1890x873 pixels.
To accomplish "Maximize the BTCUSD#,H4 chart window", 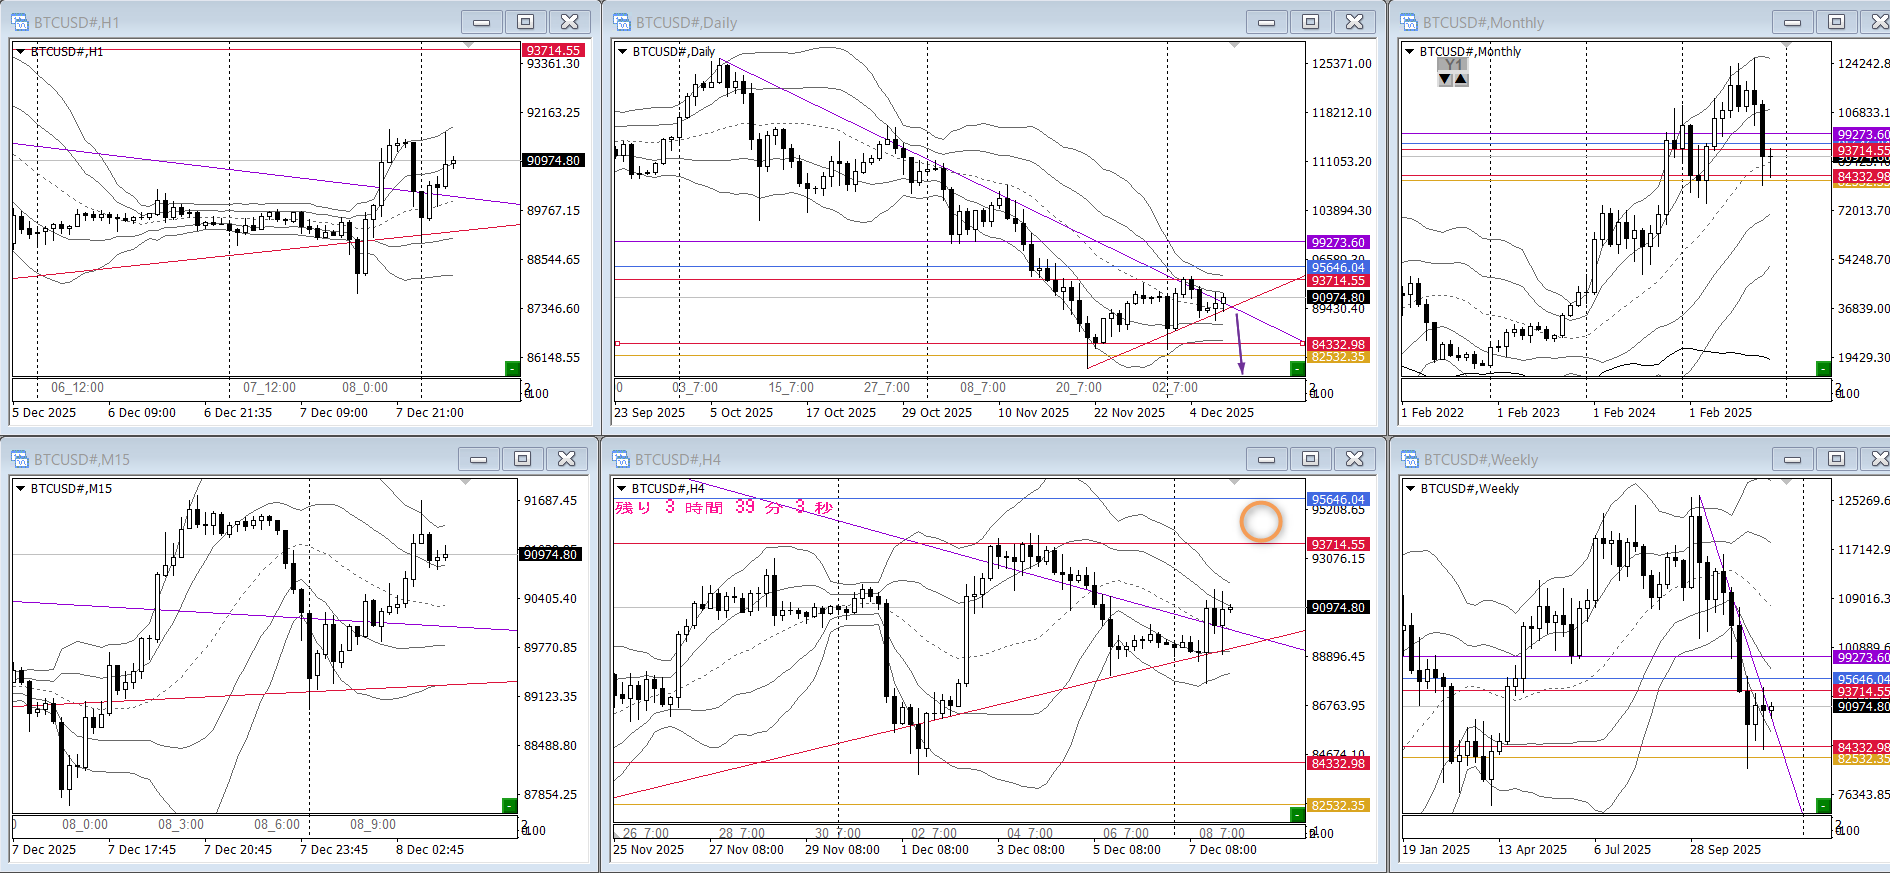I will click(x=1310, y=459).
